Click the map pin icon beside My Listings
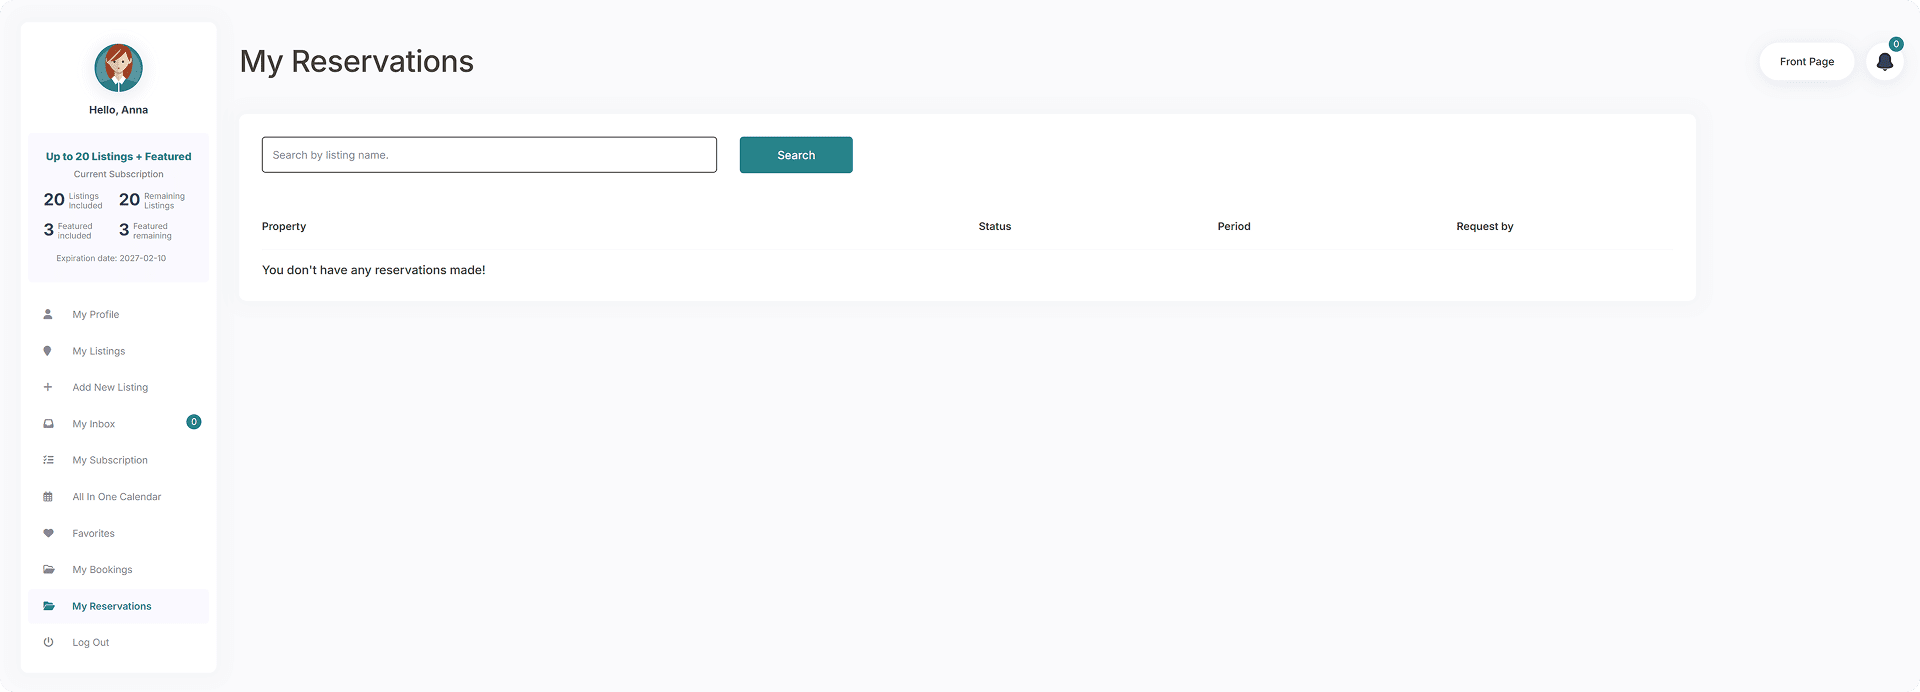 (48, 351)
